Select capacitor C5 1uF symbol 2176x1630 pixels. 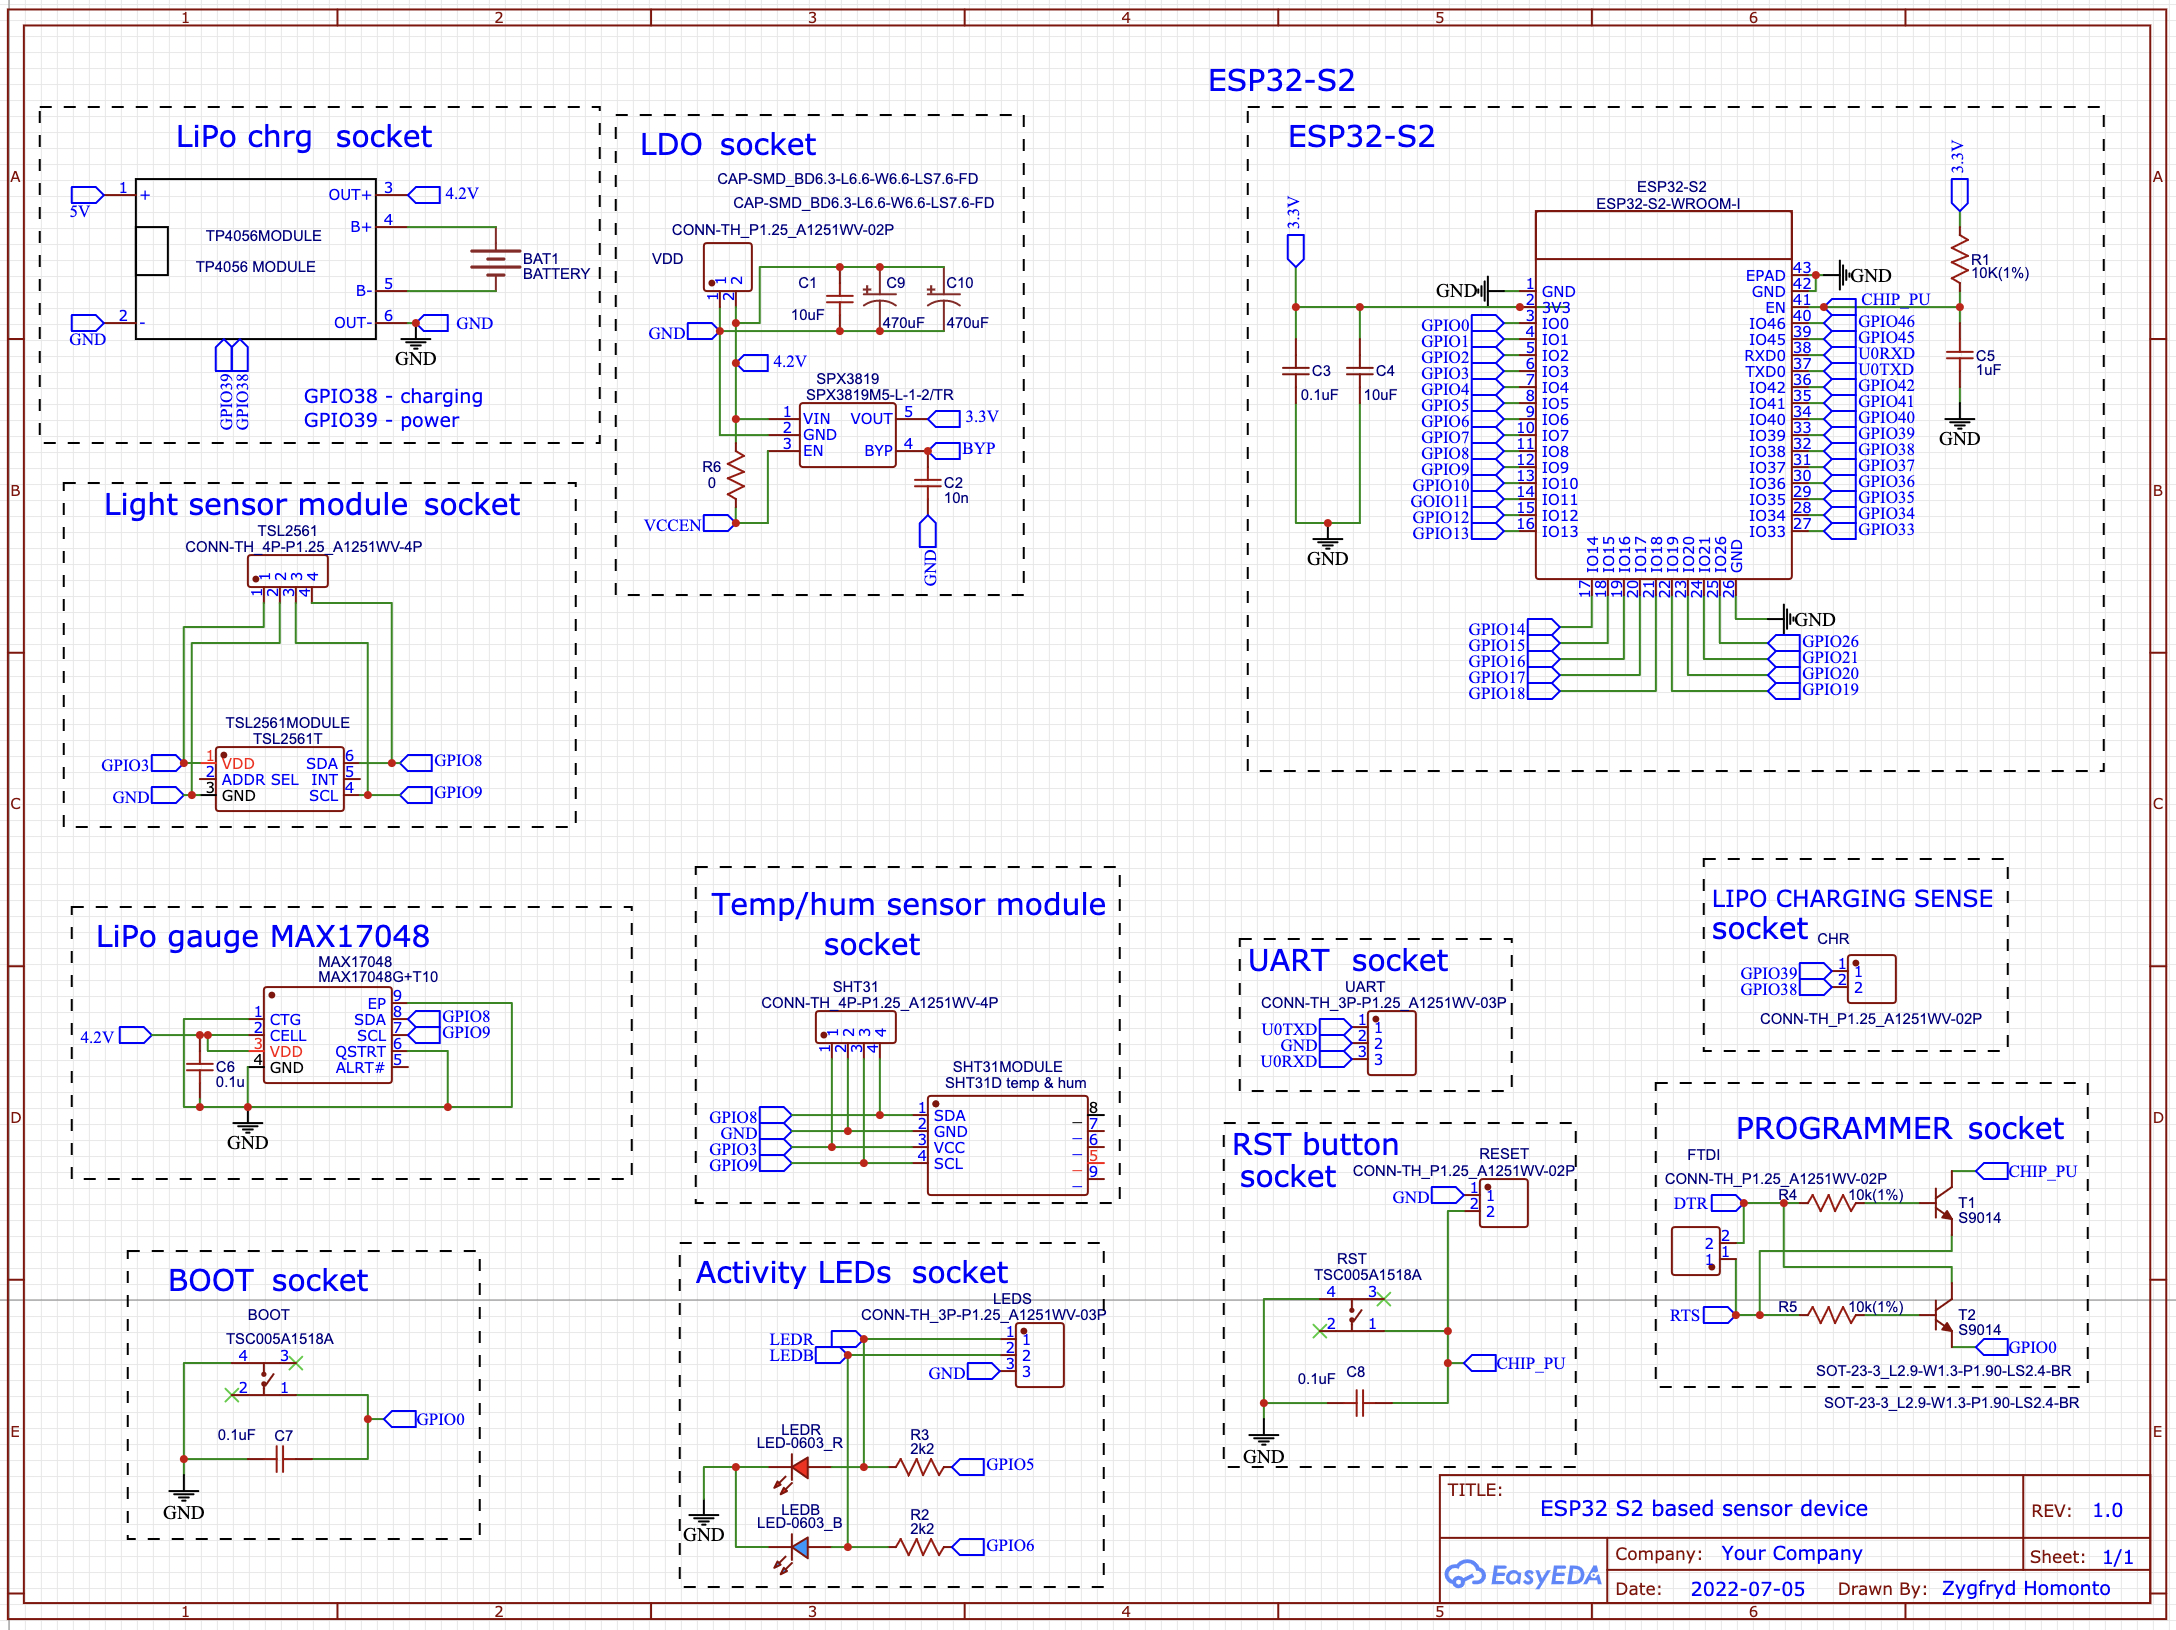pyautogui.click(x=1959, y=355)
